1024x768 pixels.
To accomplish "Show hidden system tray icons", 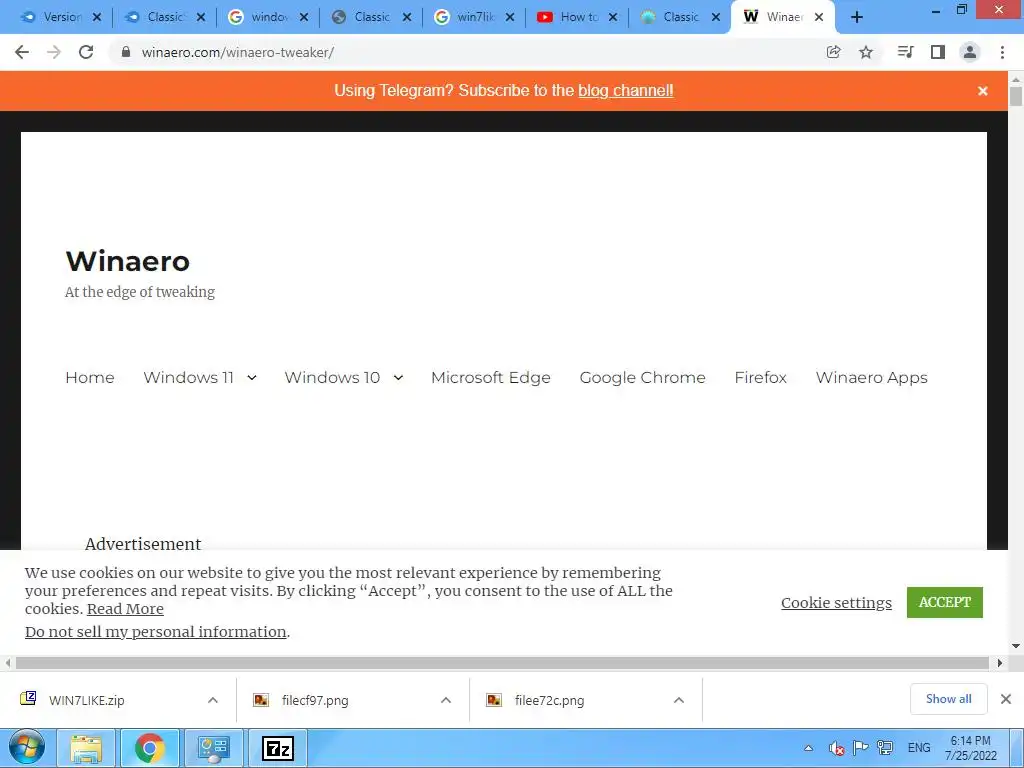I will [x=808, y=748].
